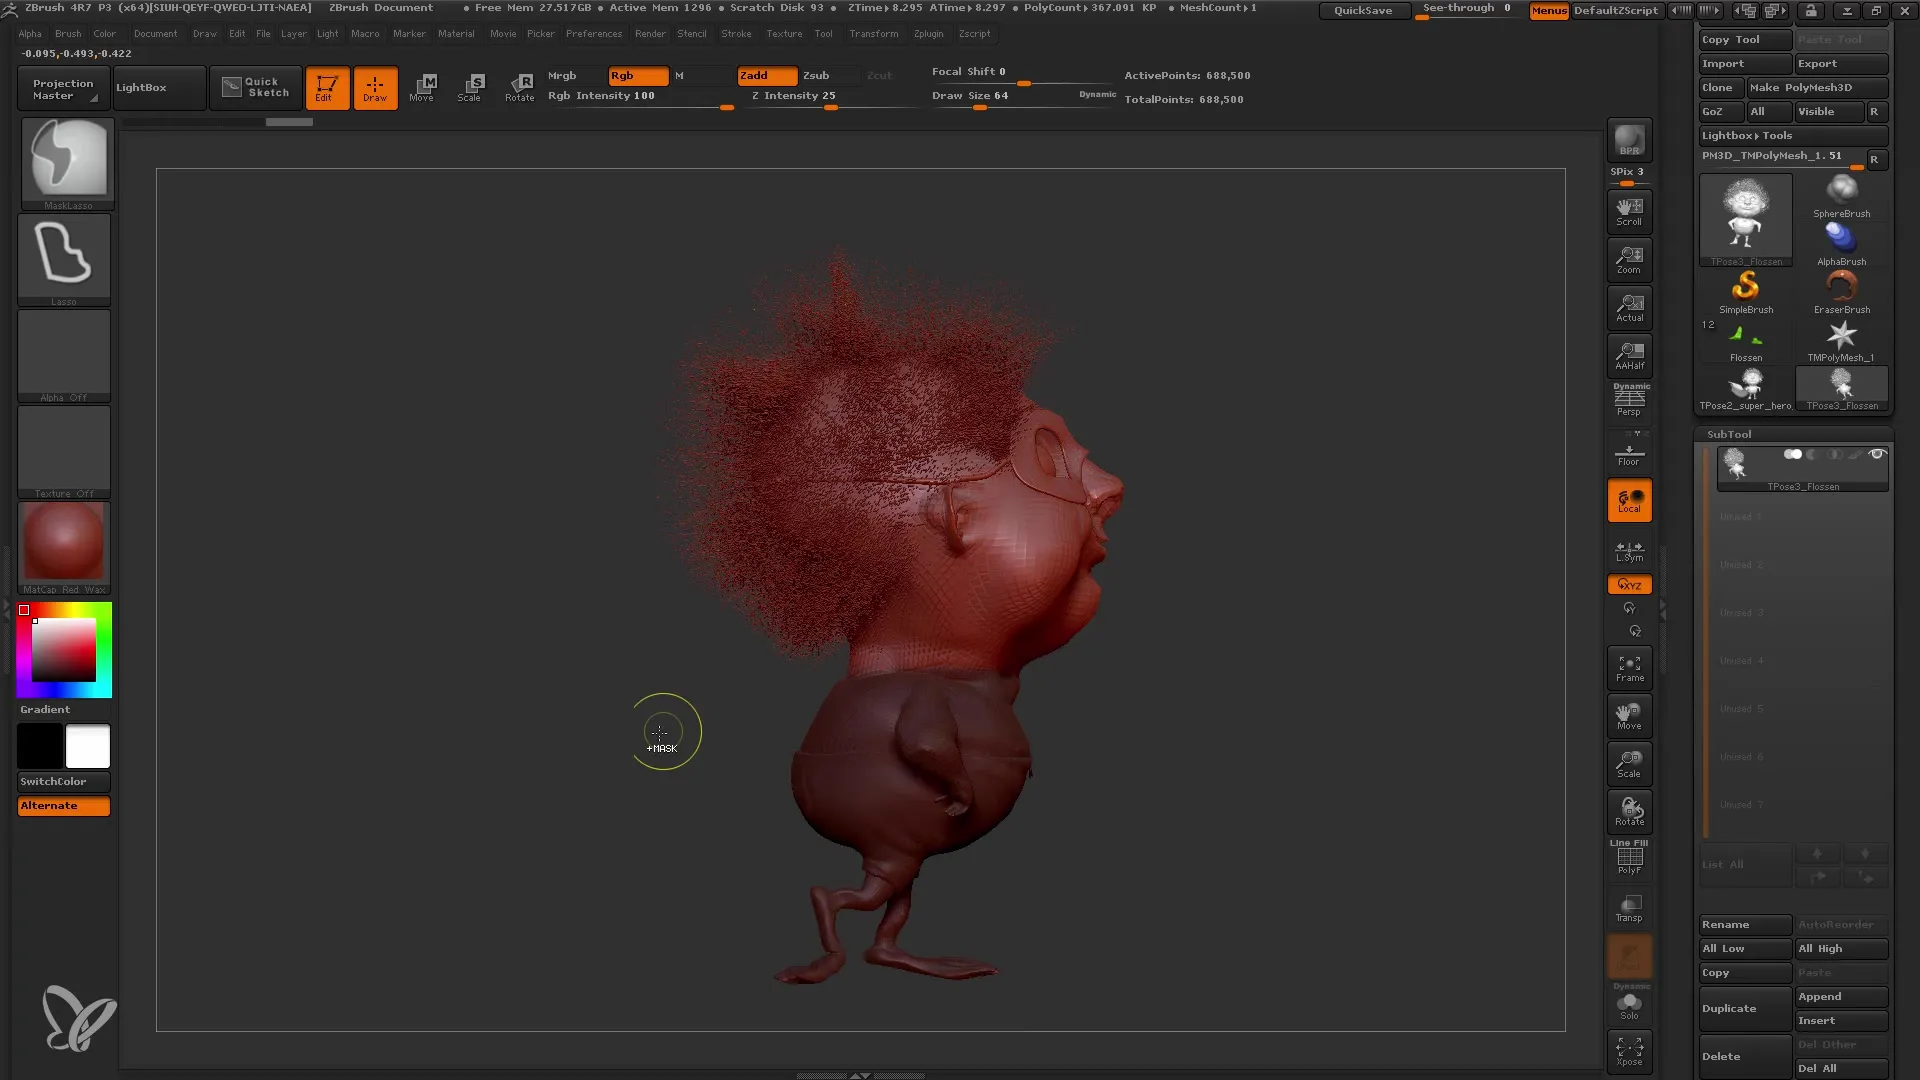The width and height of the screenshot is (1920, 1080).
Task: Click the BPR render icon
Action: pos(1629,140)
